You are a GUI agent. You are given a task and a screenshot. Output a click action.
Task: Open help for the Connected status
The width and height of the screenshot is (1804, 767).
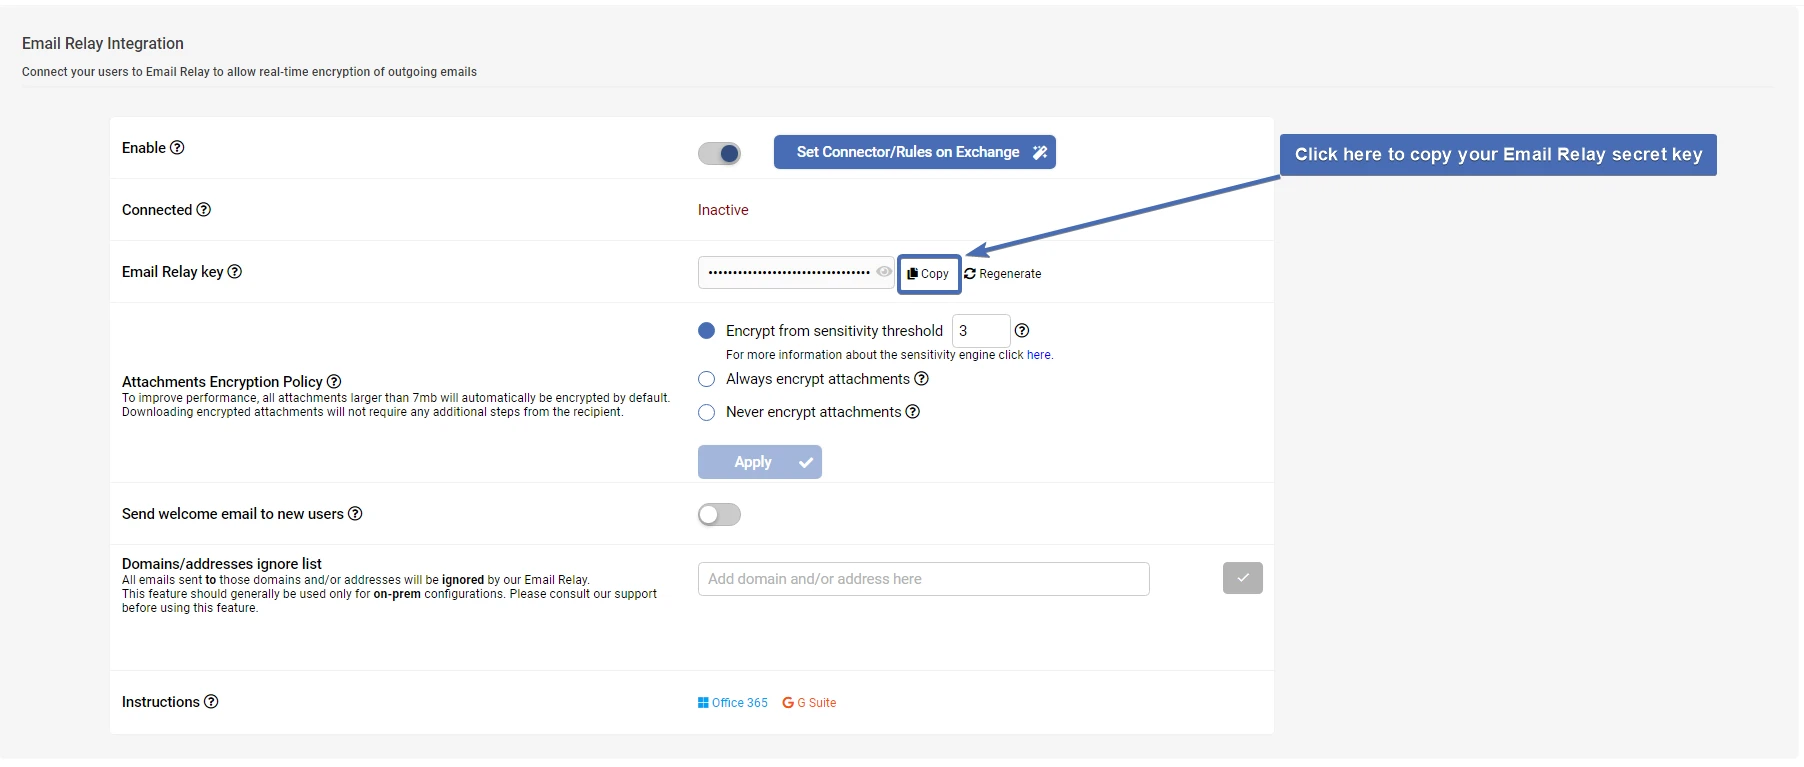pos(204,210)
